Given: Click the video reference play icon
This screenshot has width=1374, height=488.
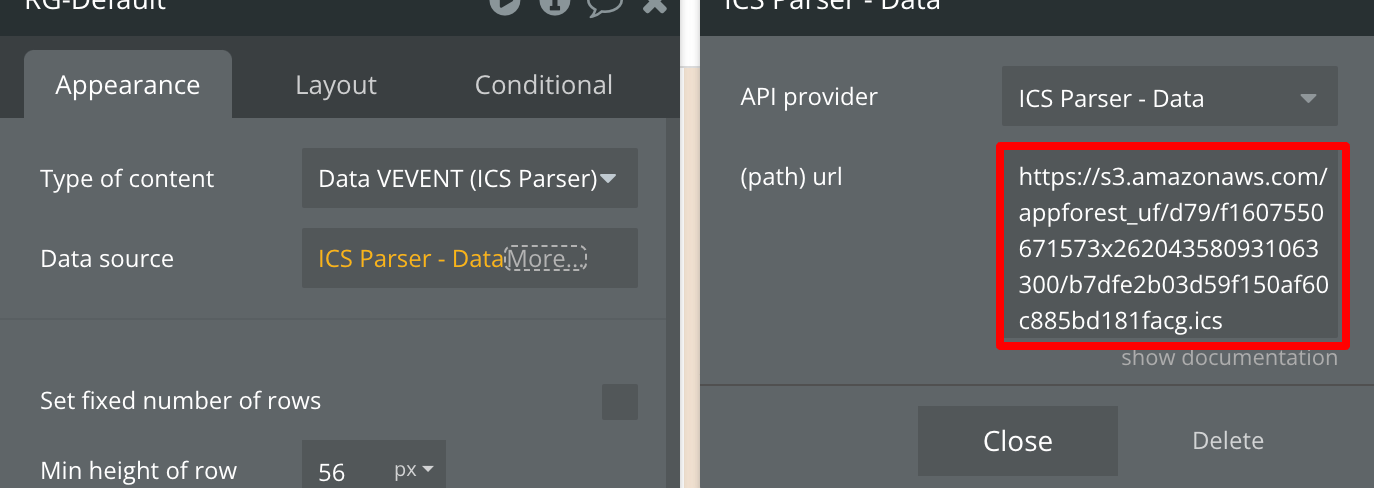Looking at the screenshot, I should (505, 4).
